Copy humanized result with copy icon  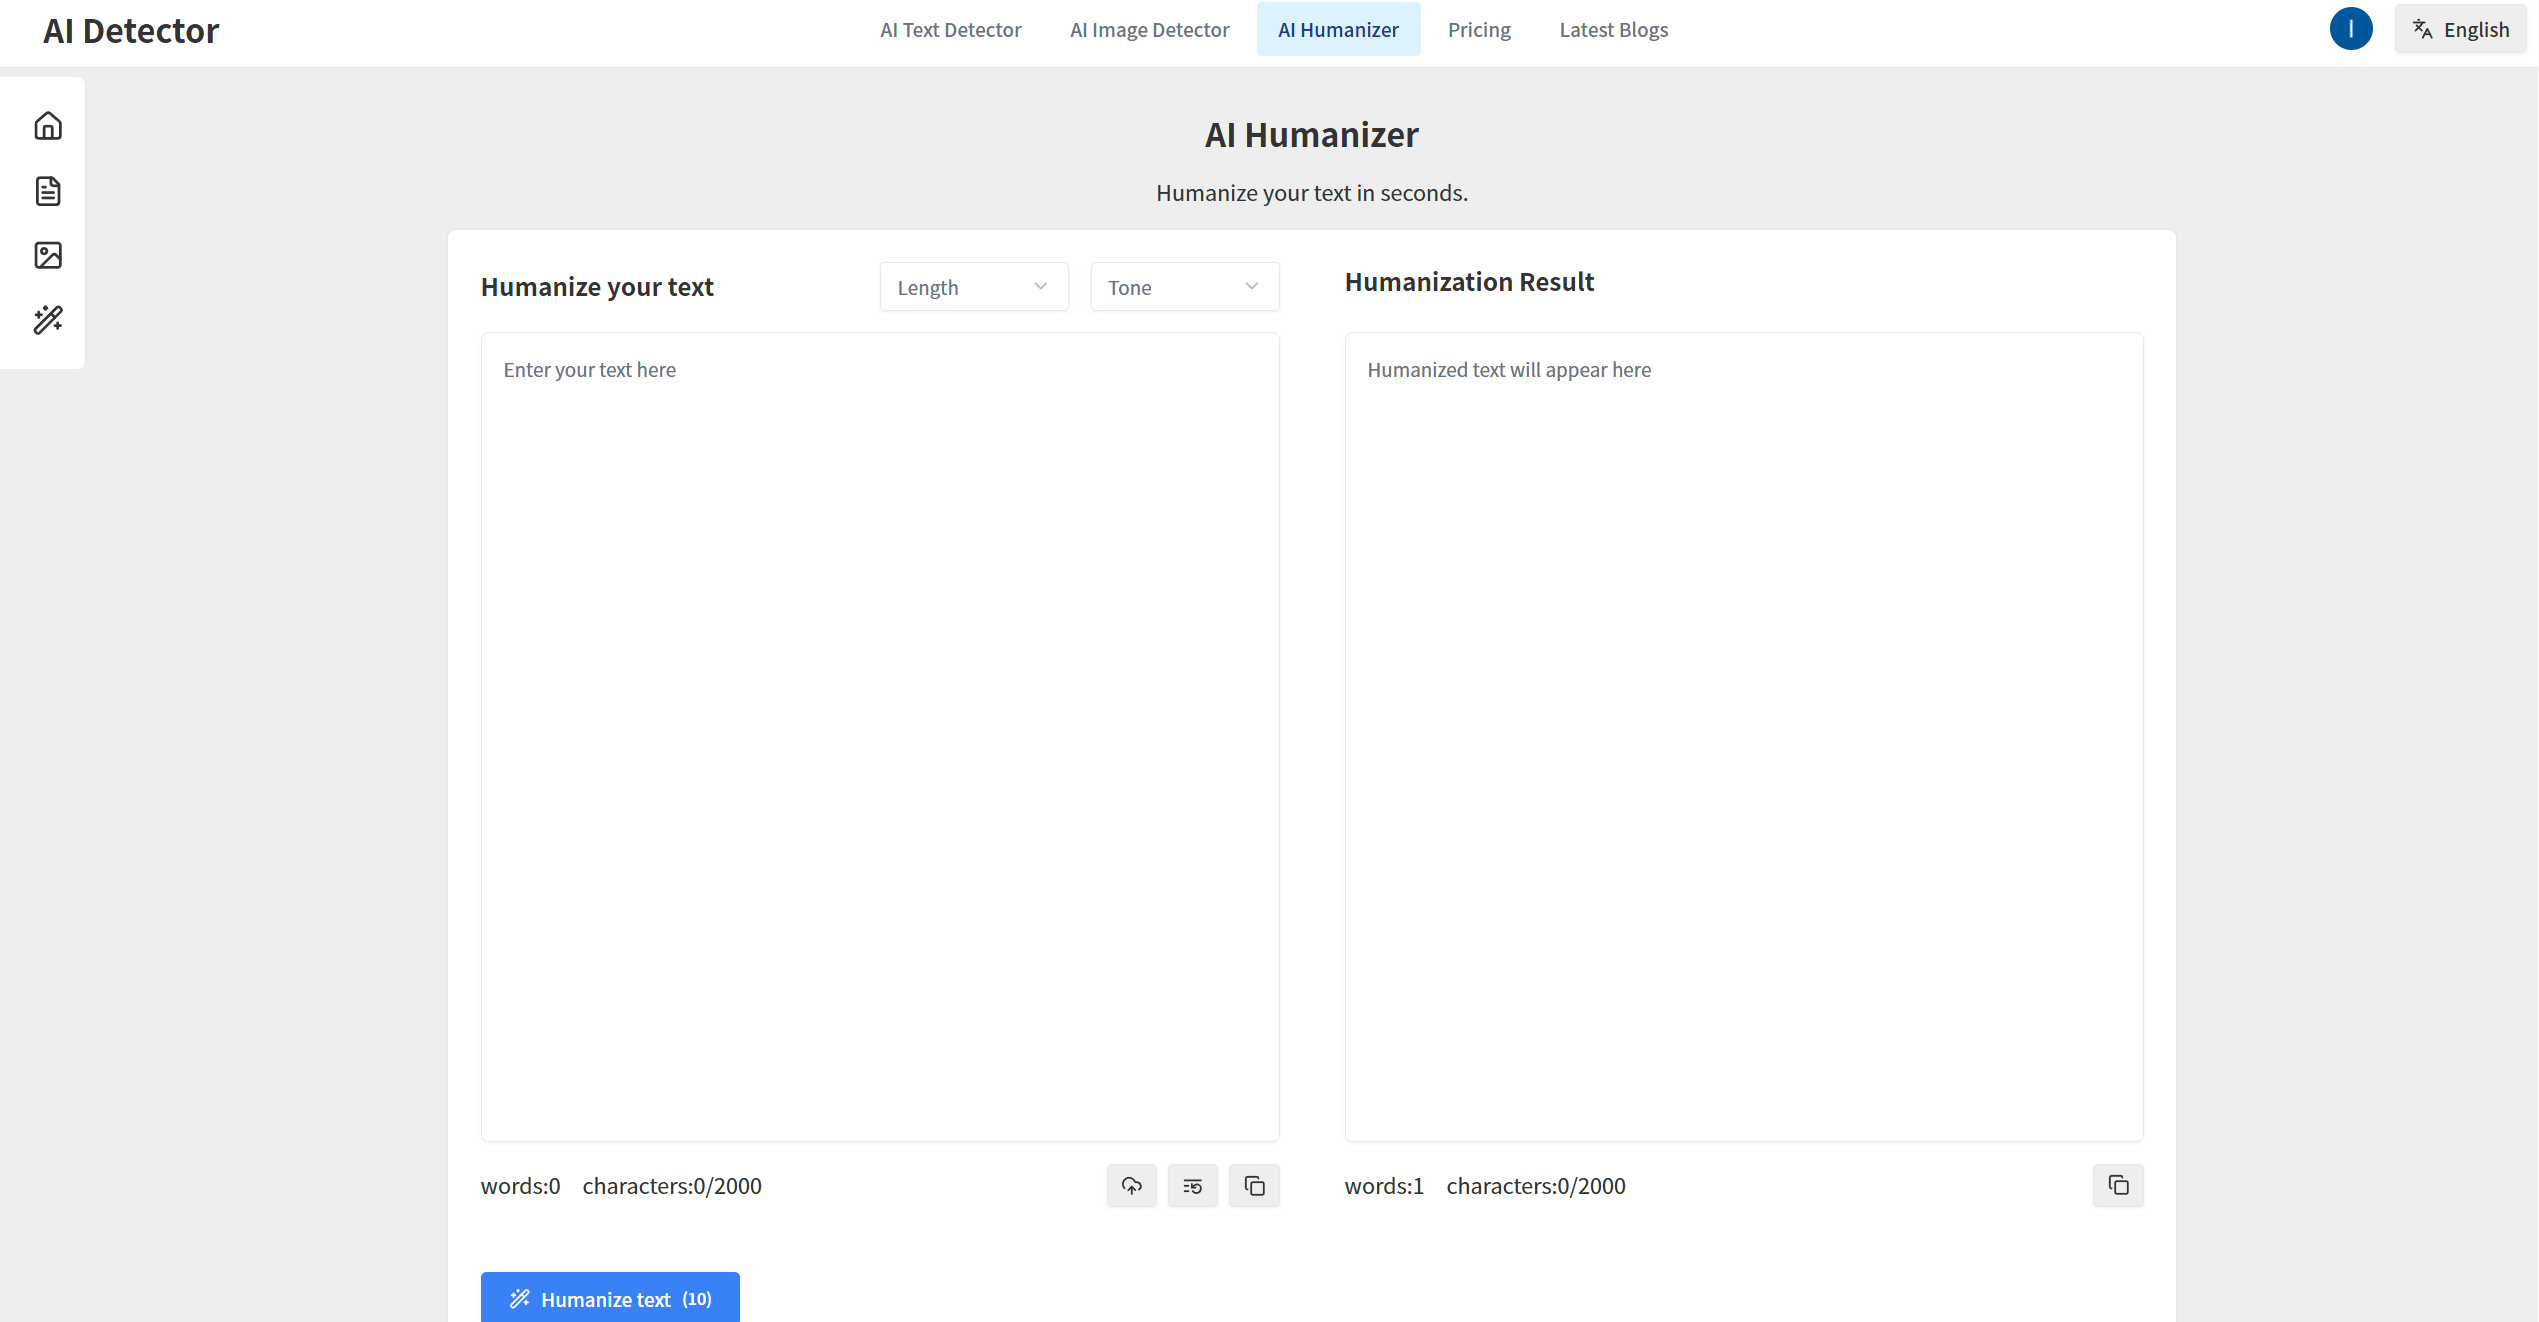[2118, 1186]
